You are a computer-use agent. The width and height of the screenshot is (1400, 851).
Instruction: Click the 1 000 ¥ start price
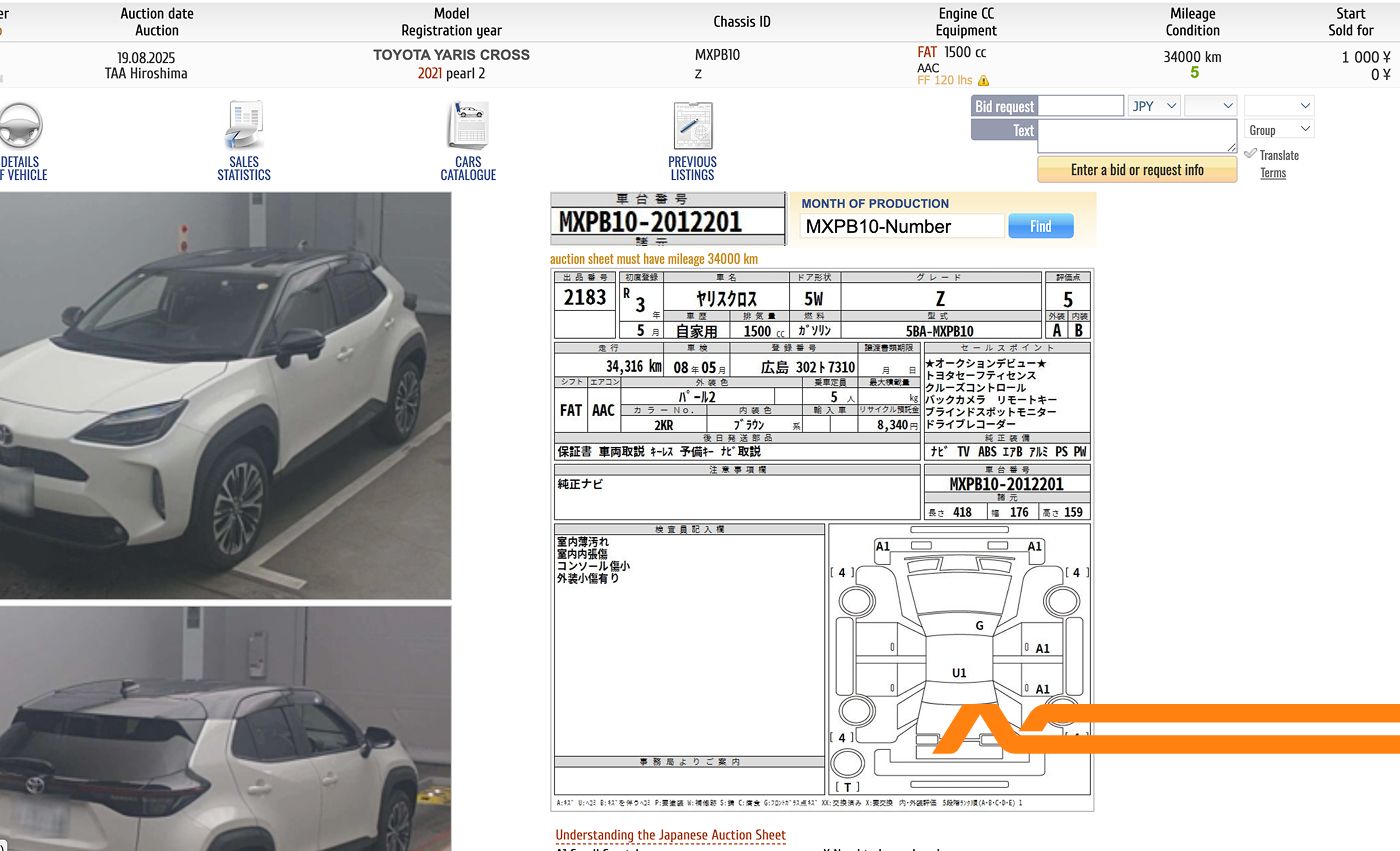point(1366,58)
